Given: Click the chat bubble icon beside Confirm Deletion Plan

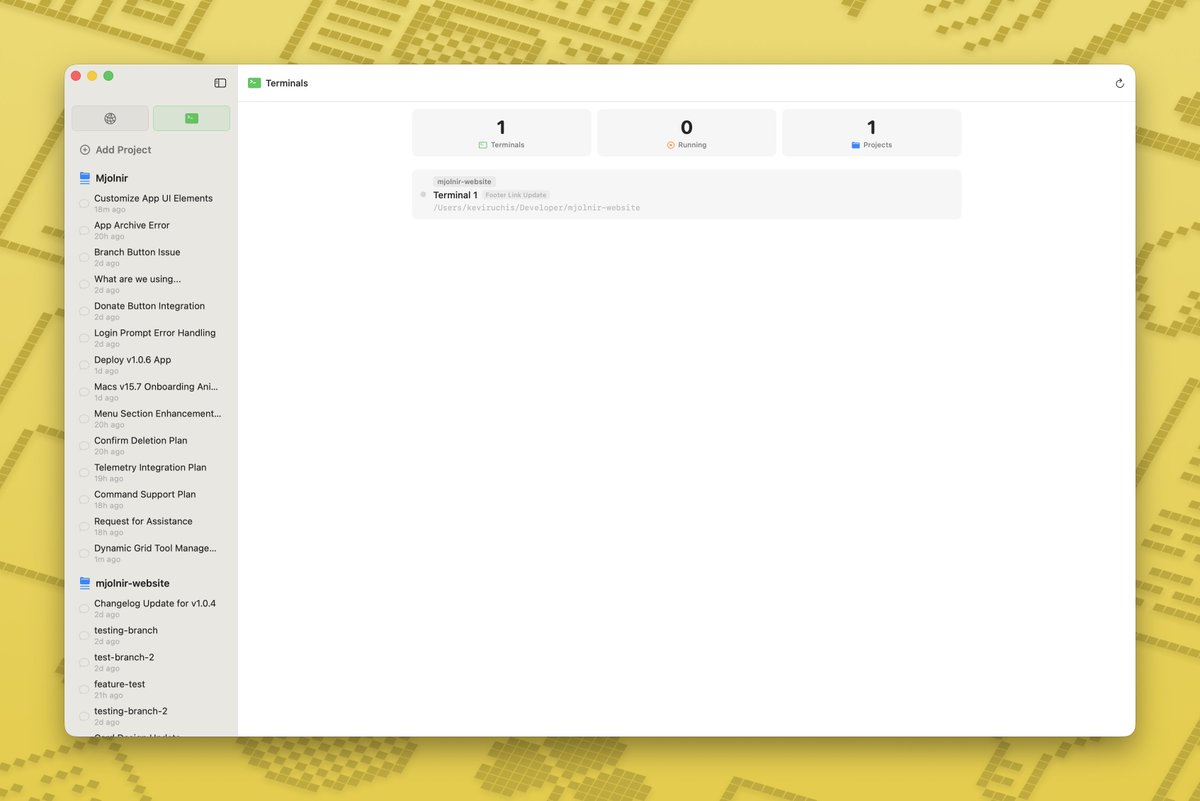Looking at the screenshot, I should 84,447.
